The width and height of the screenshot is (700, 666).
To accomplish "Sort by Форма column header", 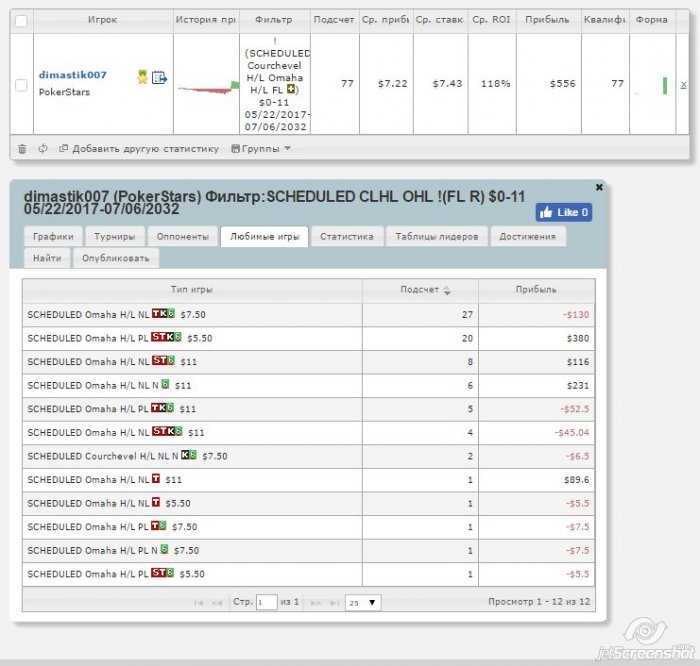I will point(652,20).
